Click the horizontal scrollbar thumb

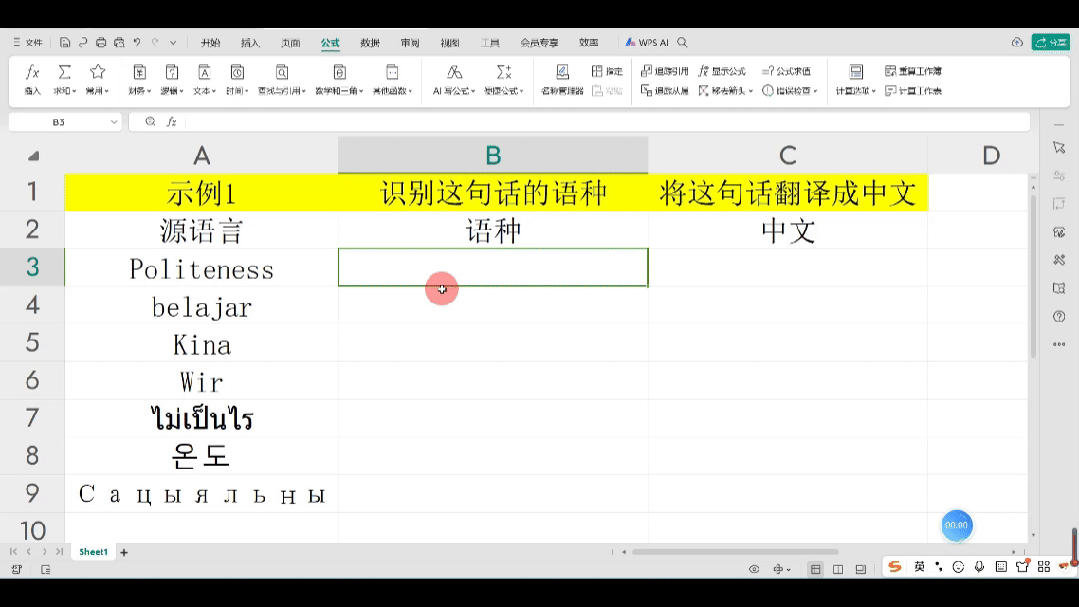click(735, 552)
